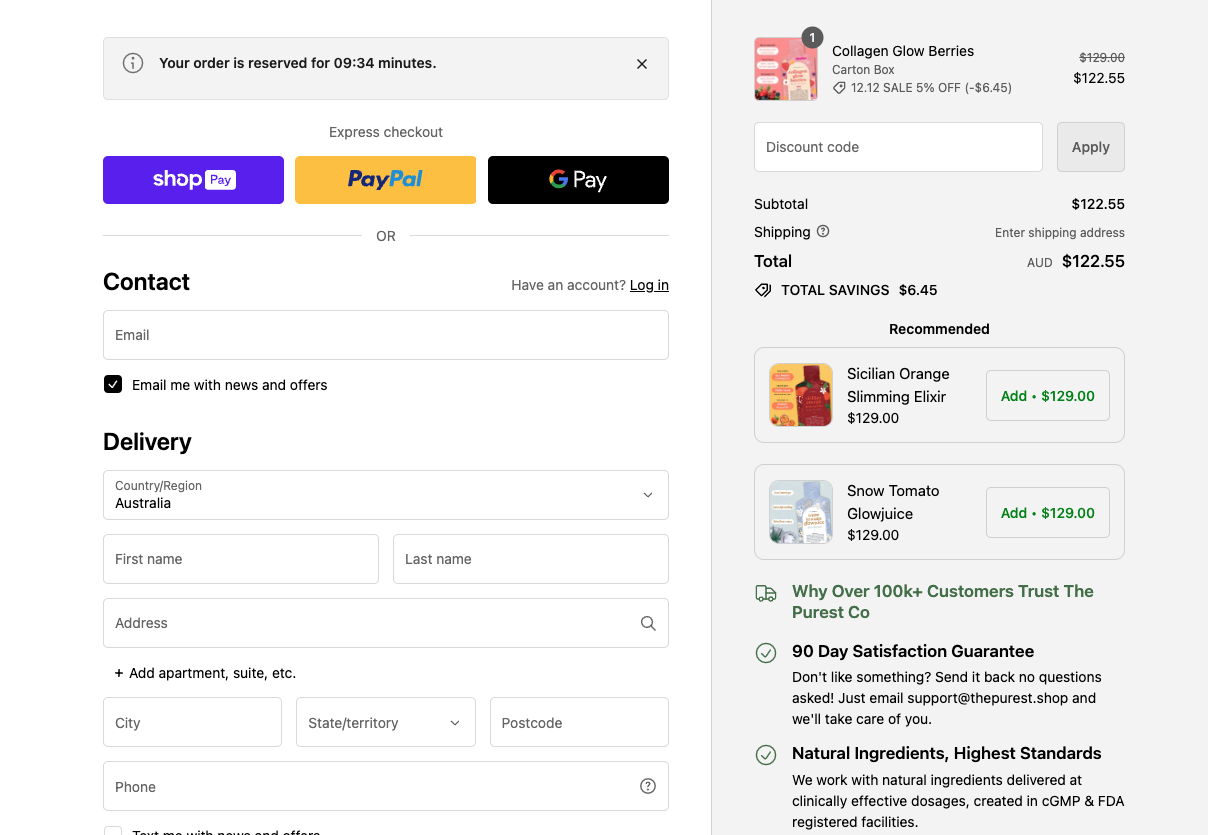Click the Snow Tomato Glowjuice thumbnail
The width and height of the screenshot is (1208, 835).
801,512
